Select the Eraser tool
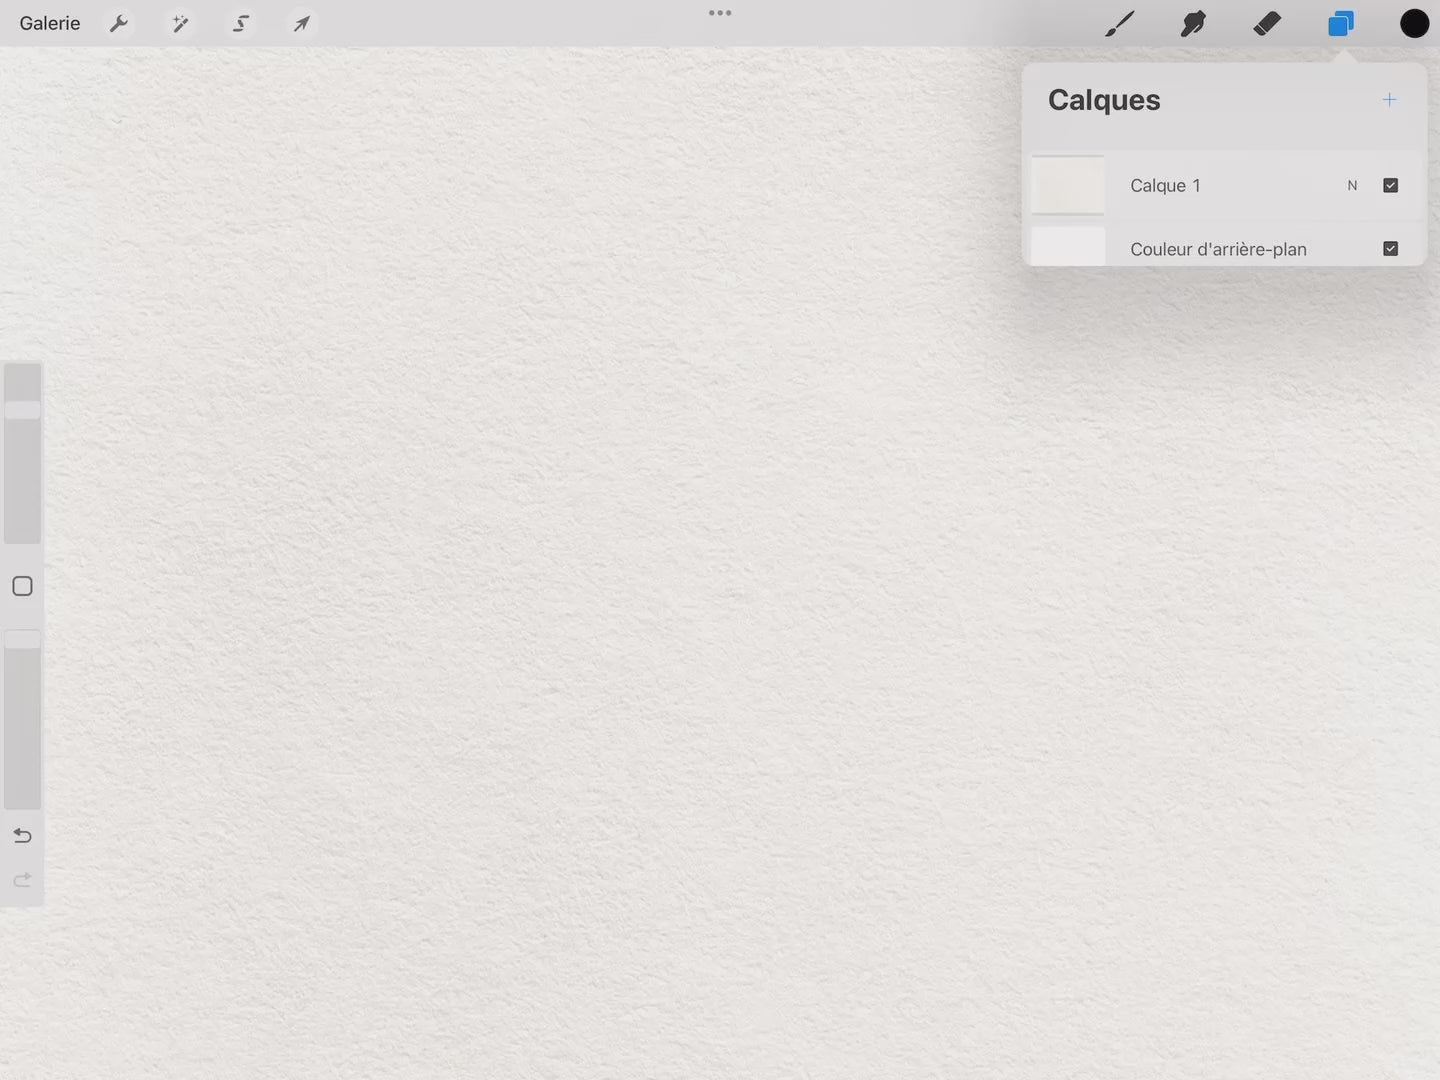This screenshot has width=1440, height=1080. pyautogui.click(x=1267, y=23)
